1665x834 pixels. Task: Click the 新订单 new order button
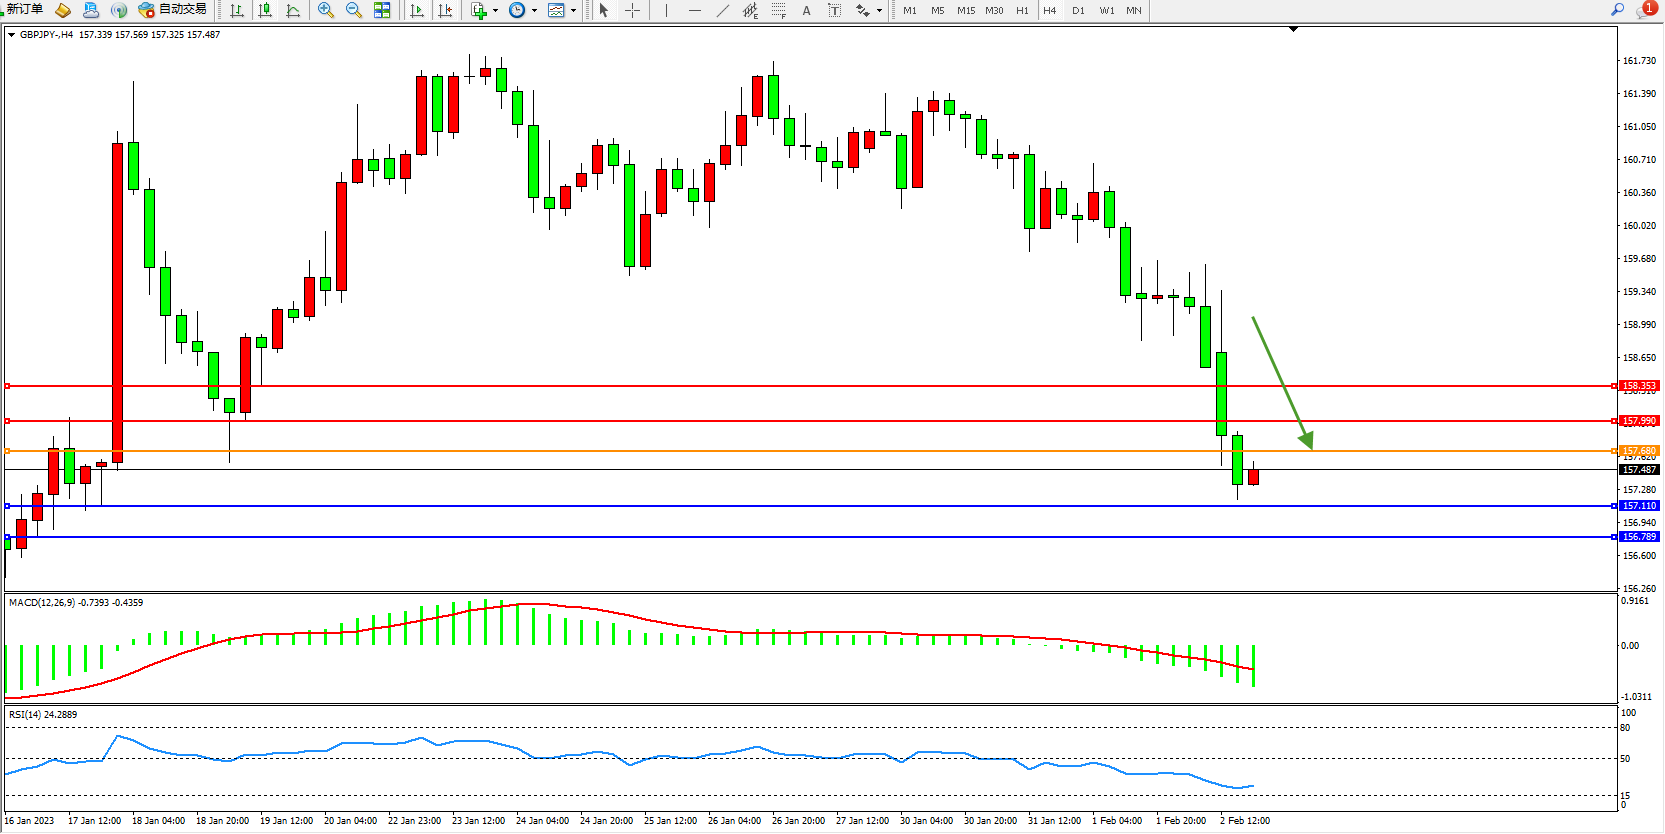click(x=24, y=10)
